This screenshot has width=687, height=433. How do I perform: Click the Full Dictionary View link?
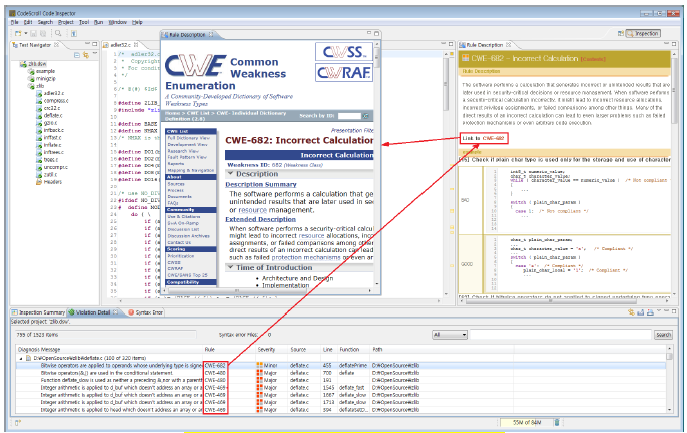point(188,138)
